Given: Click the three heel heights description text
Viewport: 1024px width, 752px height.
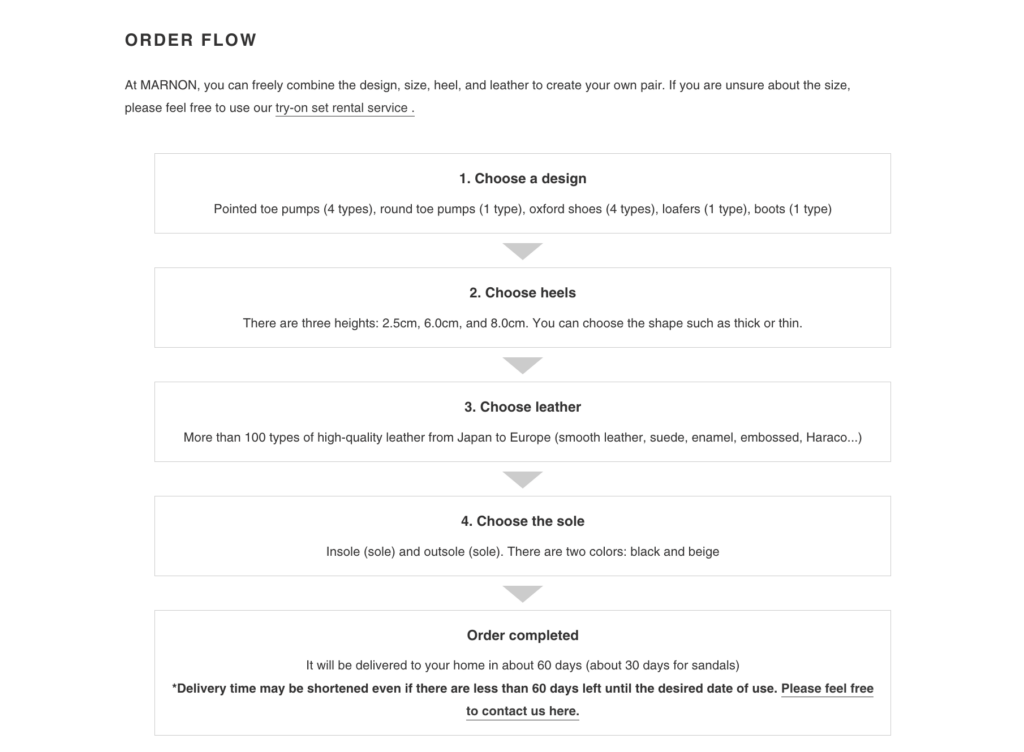Looking at the screenshot, I should point(522,323).
